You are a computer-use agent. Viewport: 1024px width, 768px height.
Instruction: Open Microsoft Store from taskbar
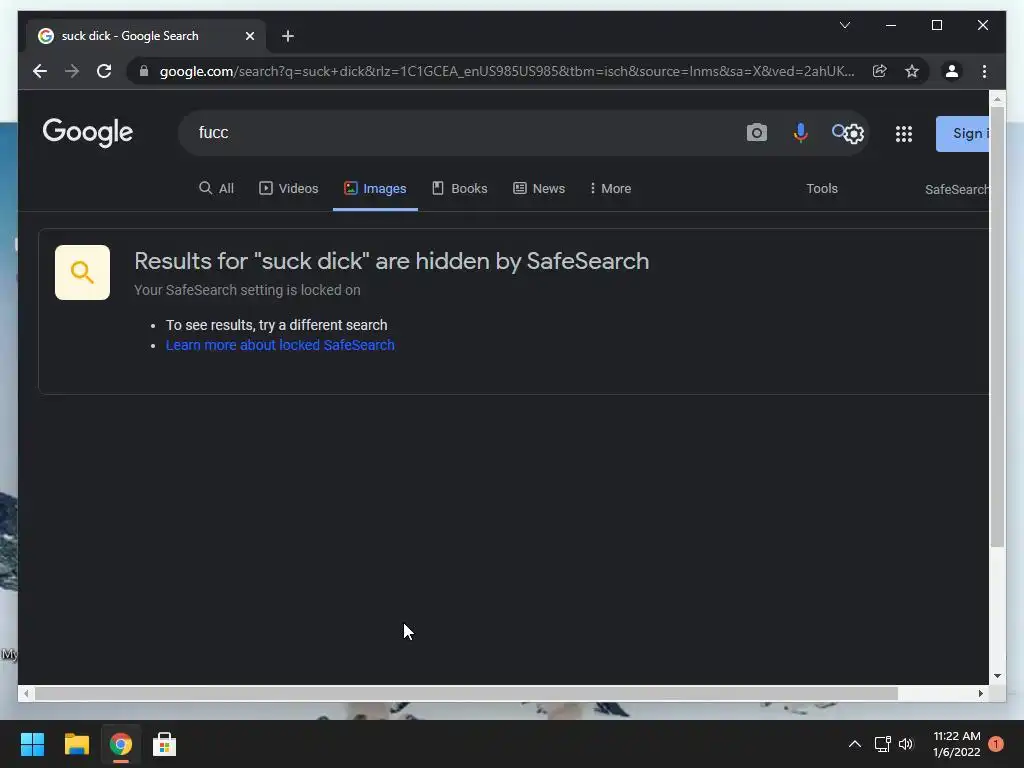pyautogui.click(x=165, y=744)
